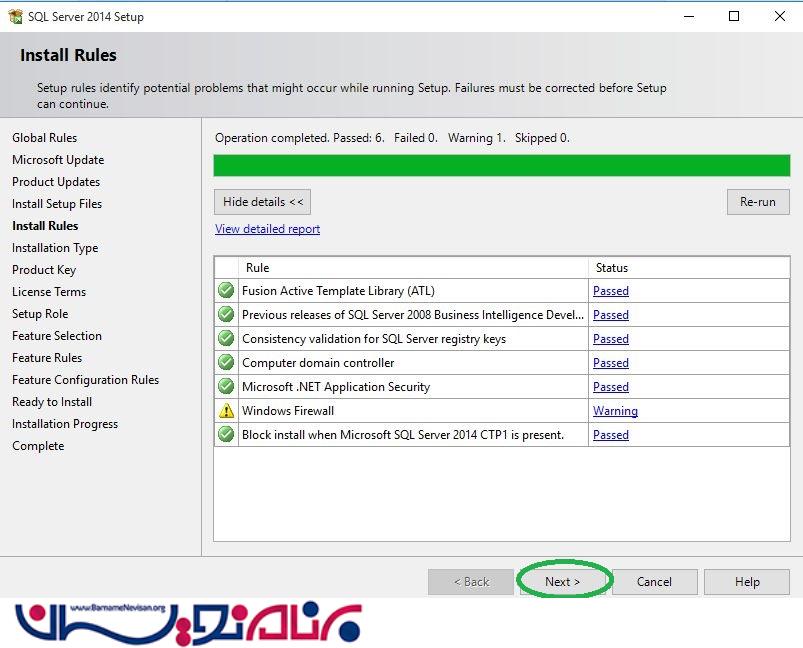The height and width of the screenshot is (648, 803).
Task: Click the disabled Back button
Action: tap(471, 582)
